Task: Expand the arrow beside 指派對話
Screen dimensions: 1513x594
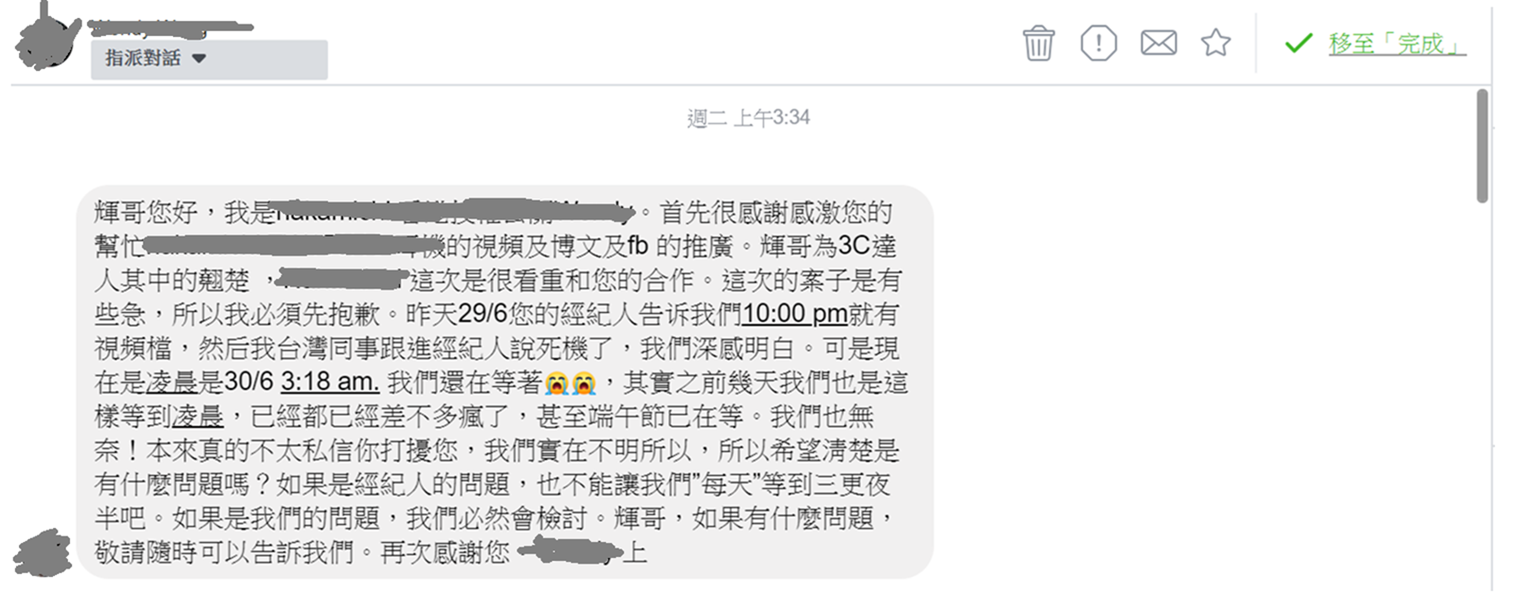Action: tap(198, 59)
